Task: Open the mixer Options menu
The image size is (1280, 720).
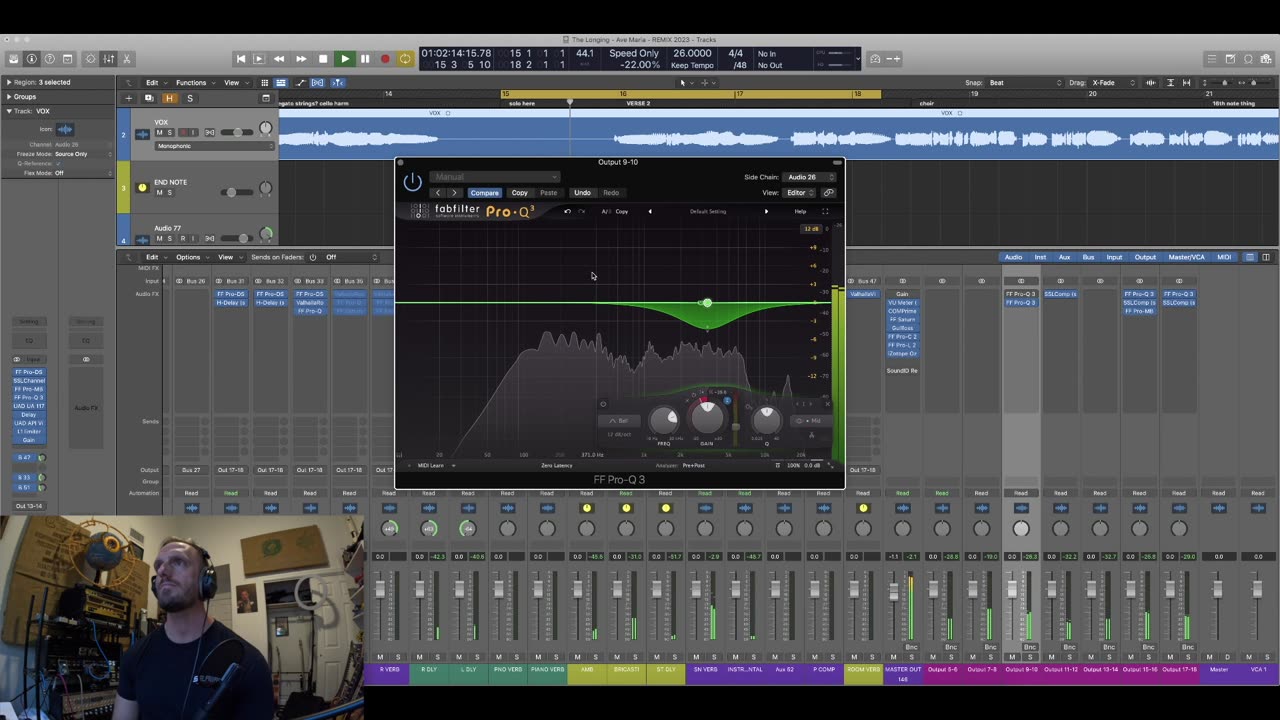Action: coord(190,257)
